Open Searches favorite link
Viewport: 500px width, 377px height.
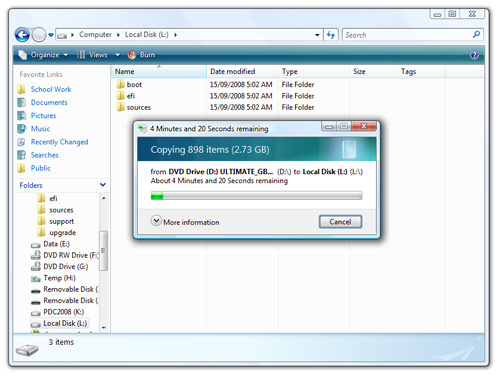(44, 155)
